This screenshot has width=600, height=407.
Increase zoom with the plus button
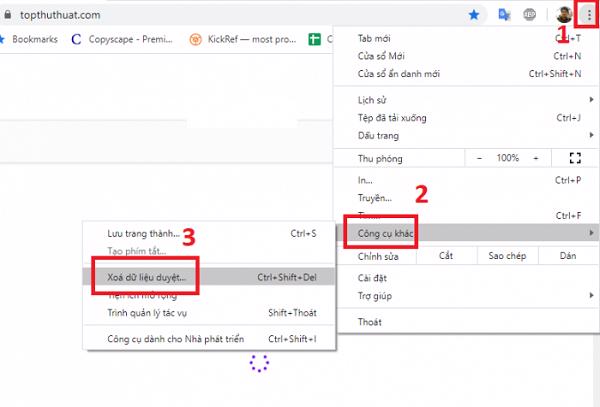pos(536,158)
